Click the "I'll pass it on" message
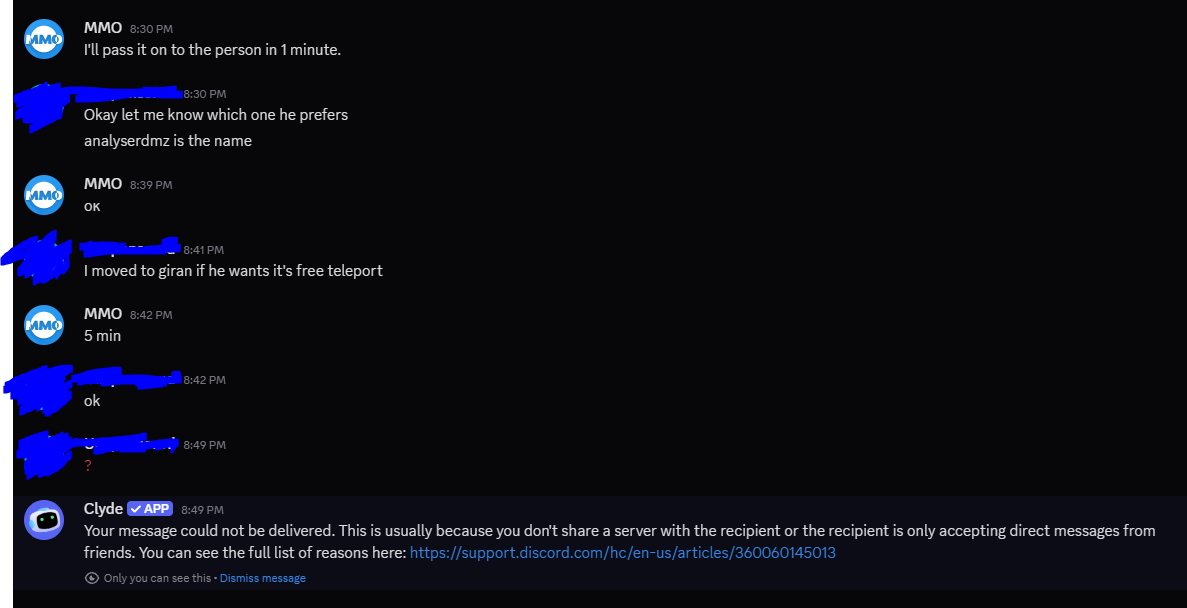The height and width of the screenshot is (608, 1187). click(x=212, y=49)
